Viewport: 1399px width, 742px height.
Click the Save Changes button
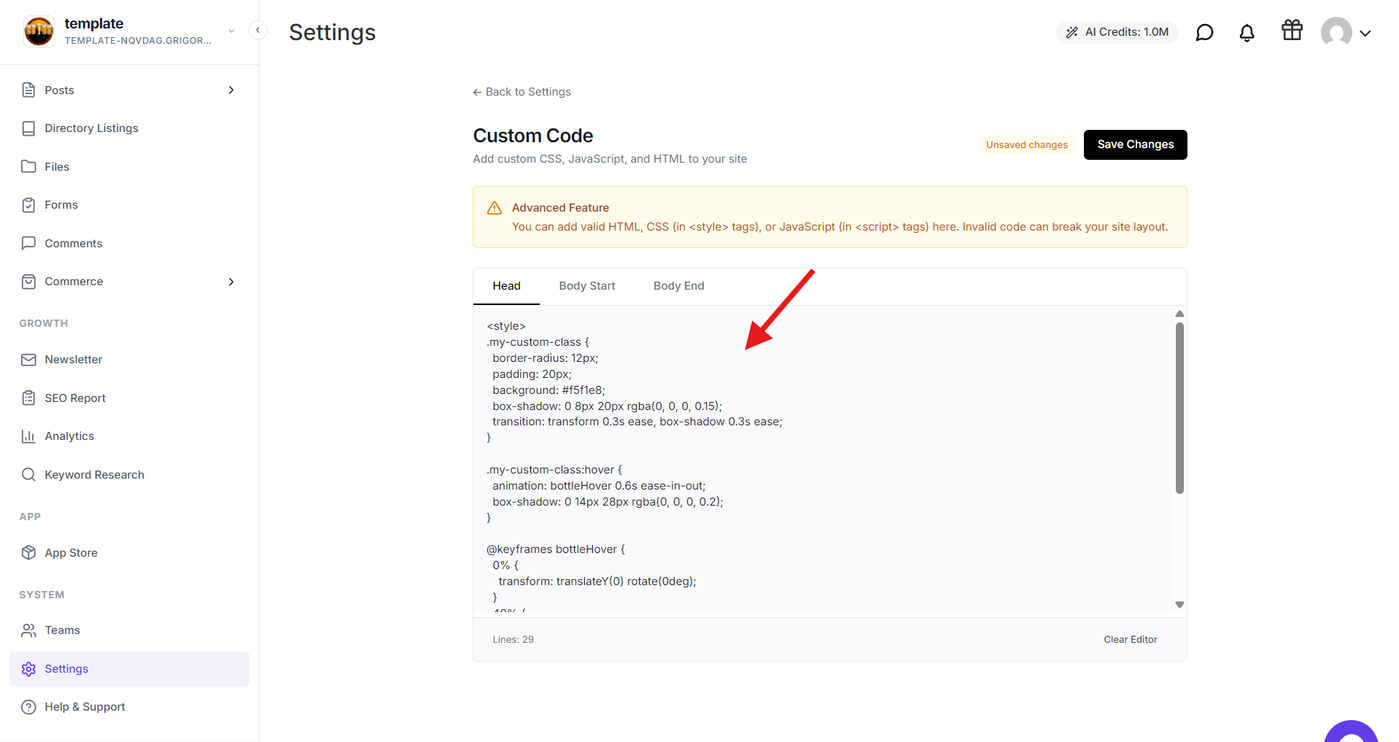click(1135, 145)
